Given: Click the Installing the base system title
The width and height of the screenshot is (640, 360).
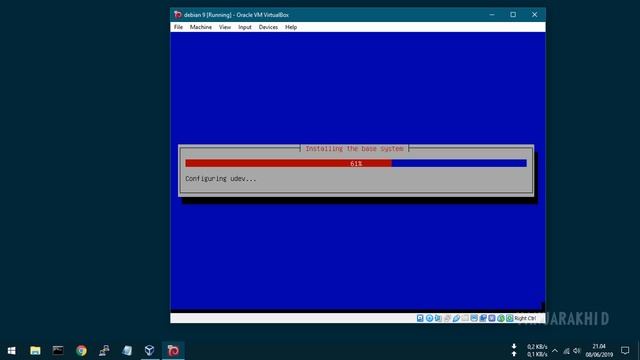Looking at the screenshot, I should point(354,149).
